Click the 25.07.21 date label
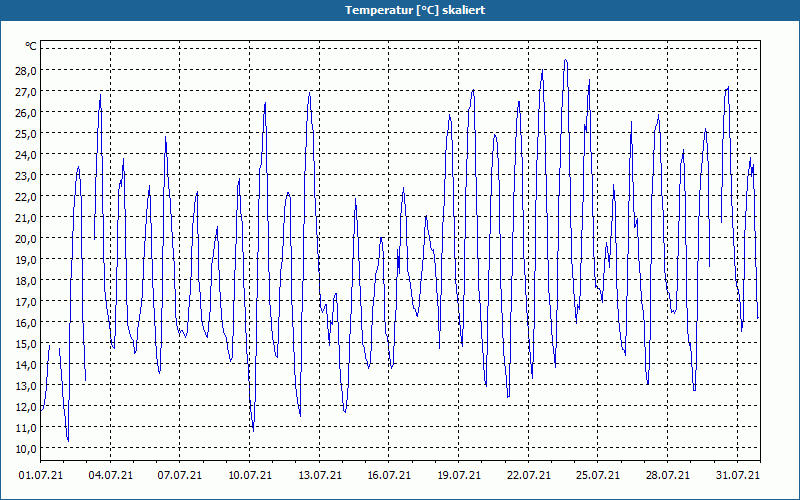 (x=598, y=475)
